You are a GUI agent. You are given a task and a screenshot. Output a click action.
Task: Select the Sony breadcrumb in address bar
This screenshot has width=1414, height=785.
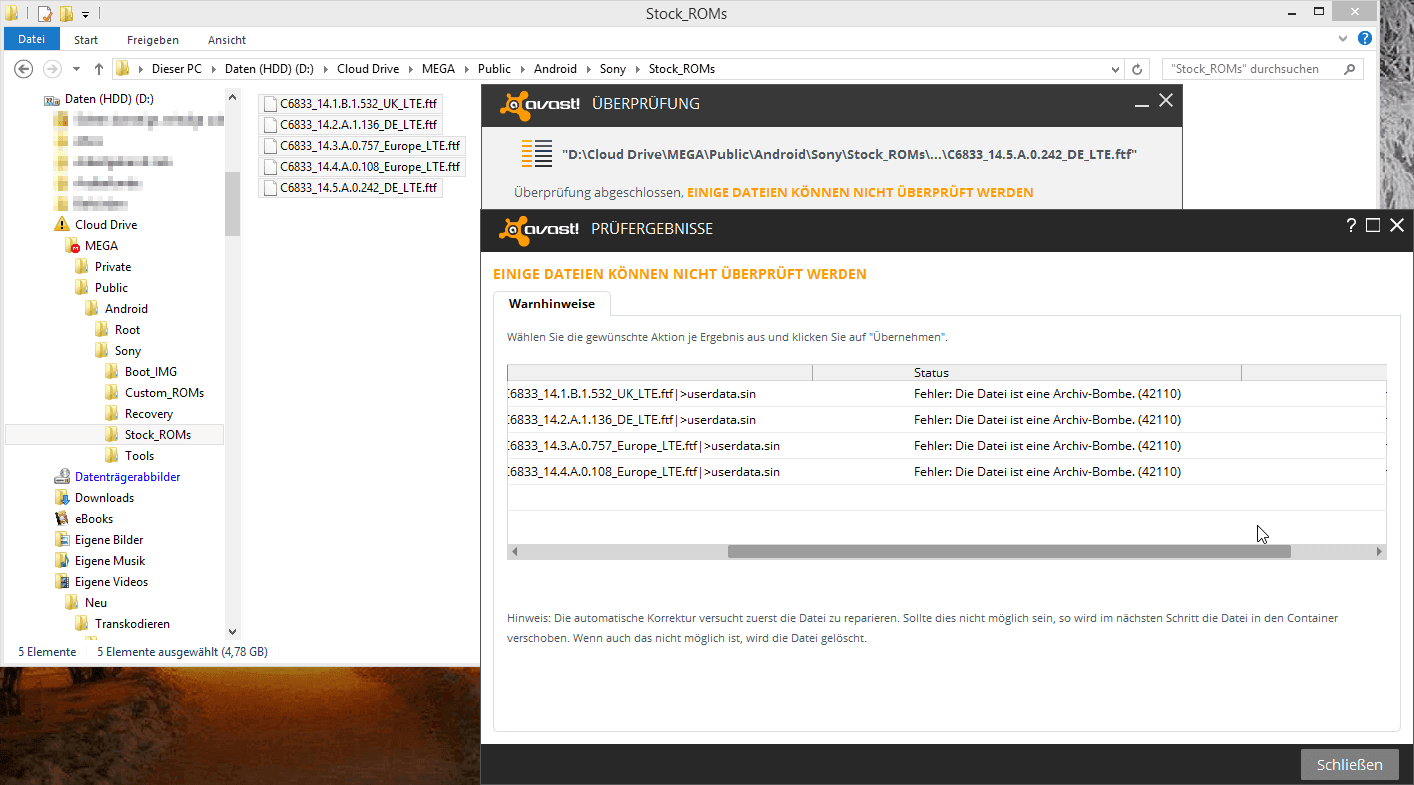pos(612,69)
